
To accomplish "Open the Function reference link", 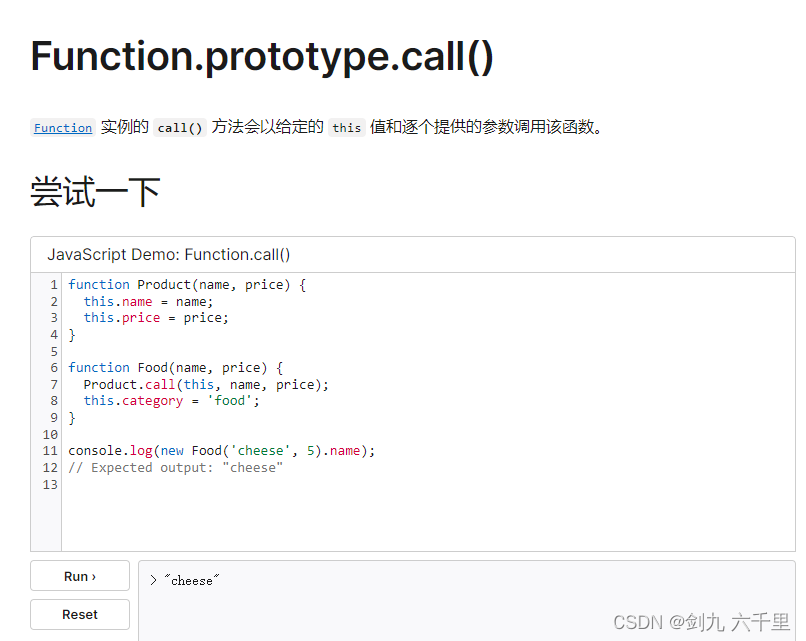I will coord(62,127).
